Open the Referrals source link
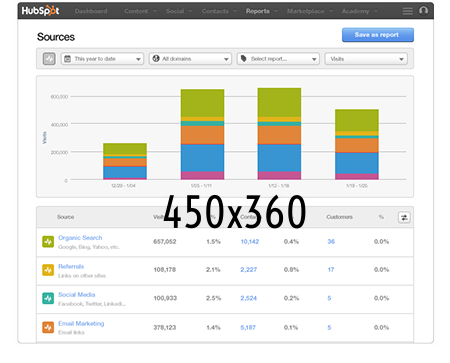 point(71,266)
